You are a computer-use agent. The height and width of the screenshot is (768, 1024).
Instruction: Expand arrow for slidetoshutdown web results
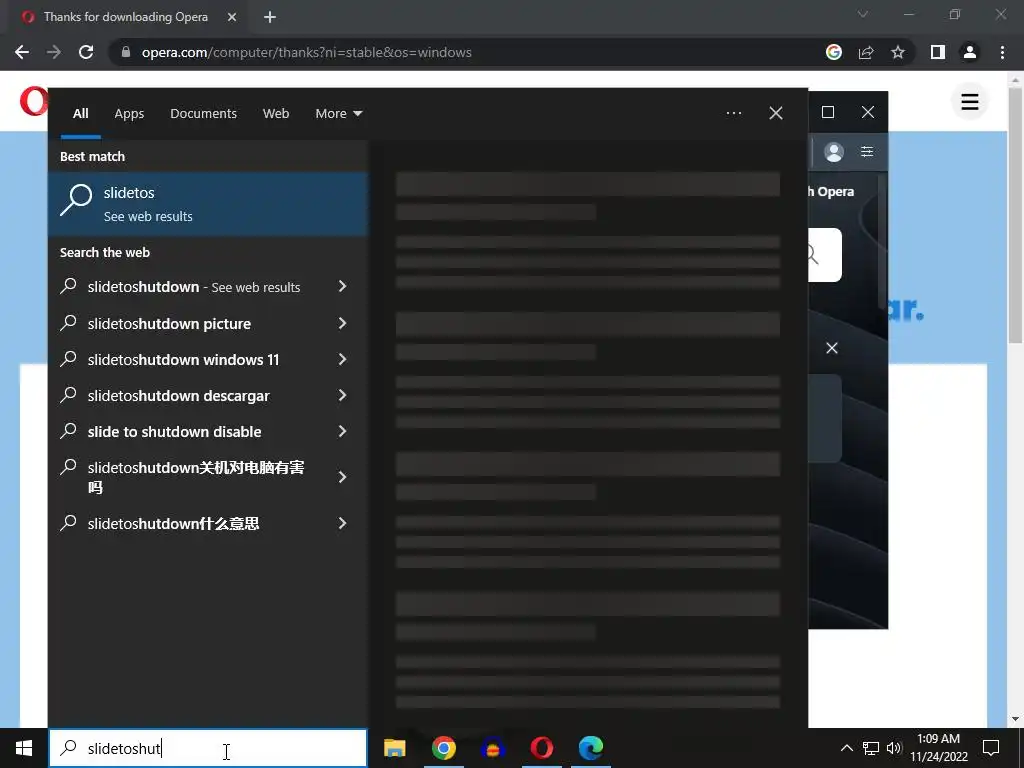point(342,286)
